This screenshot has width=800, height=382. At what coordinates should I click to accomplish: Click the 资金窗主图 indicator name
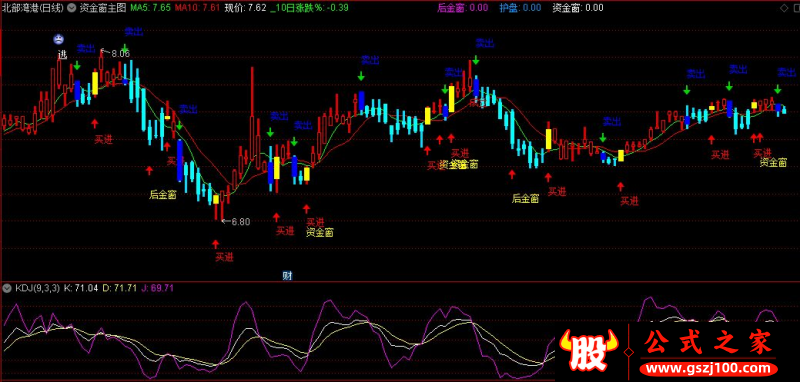pyautogui.click(x=102, y=8)
